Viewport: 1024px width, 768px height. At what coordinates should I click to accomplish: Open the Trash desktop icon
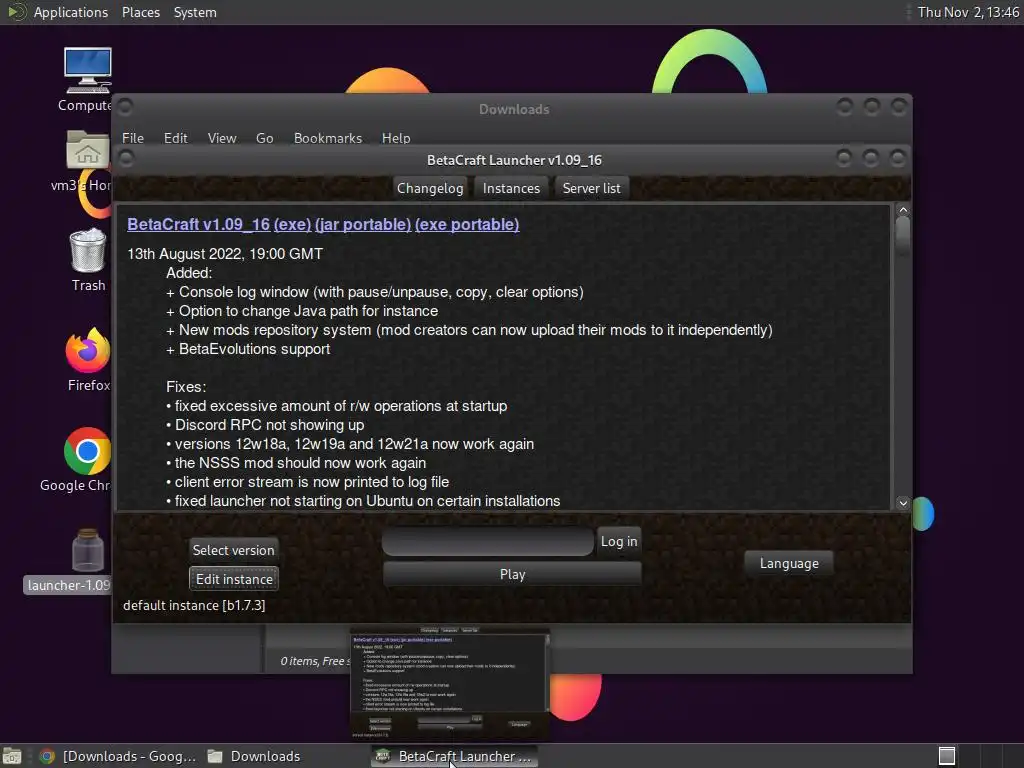(x=88, y=250)
